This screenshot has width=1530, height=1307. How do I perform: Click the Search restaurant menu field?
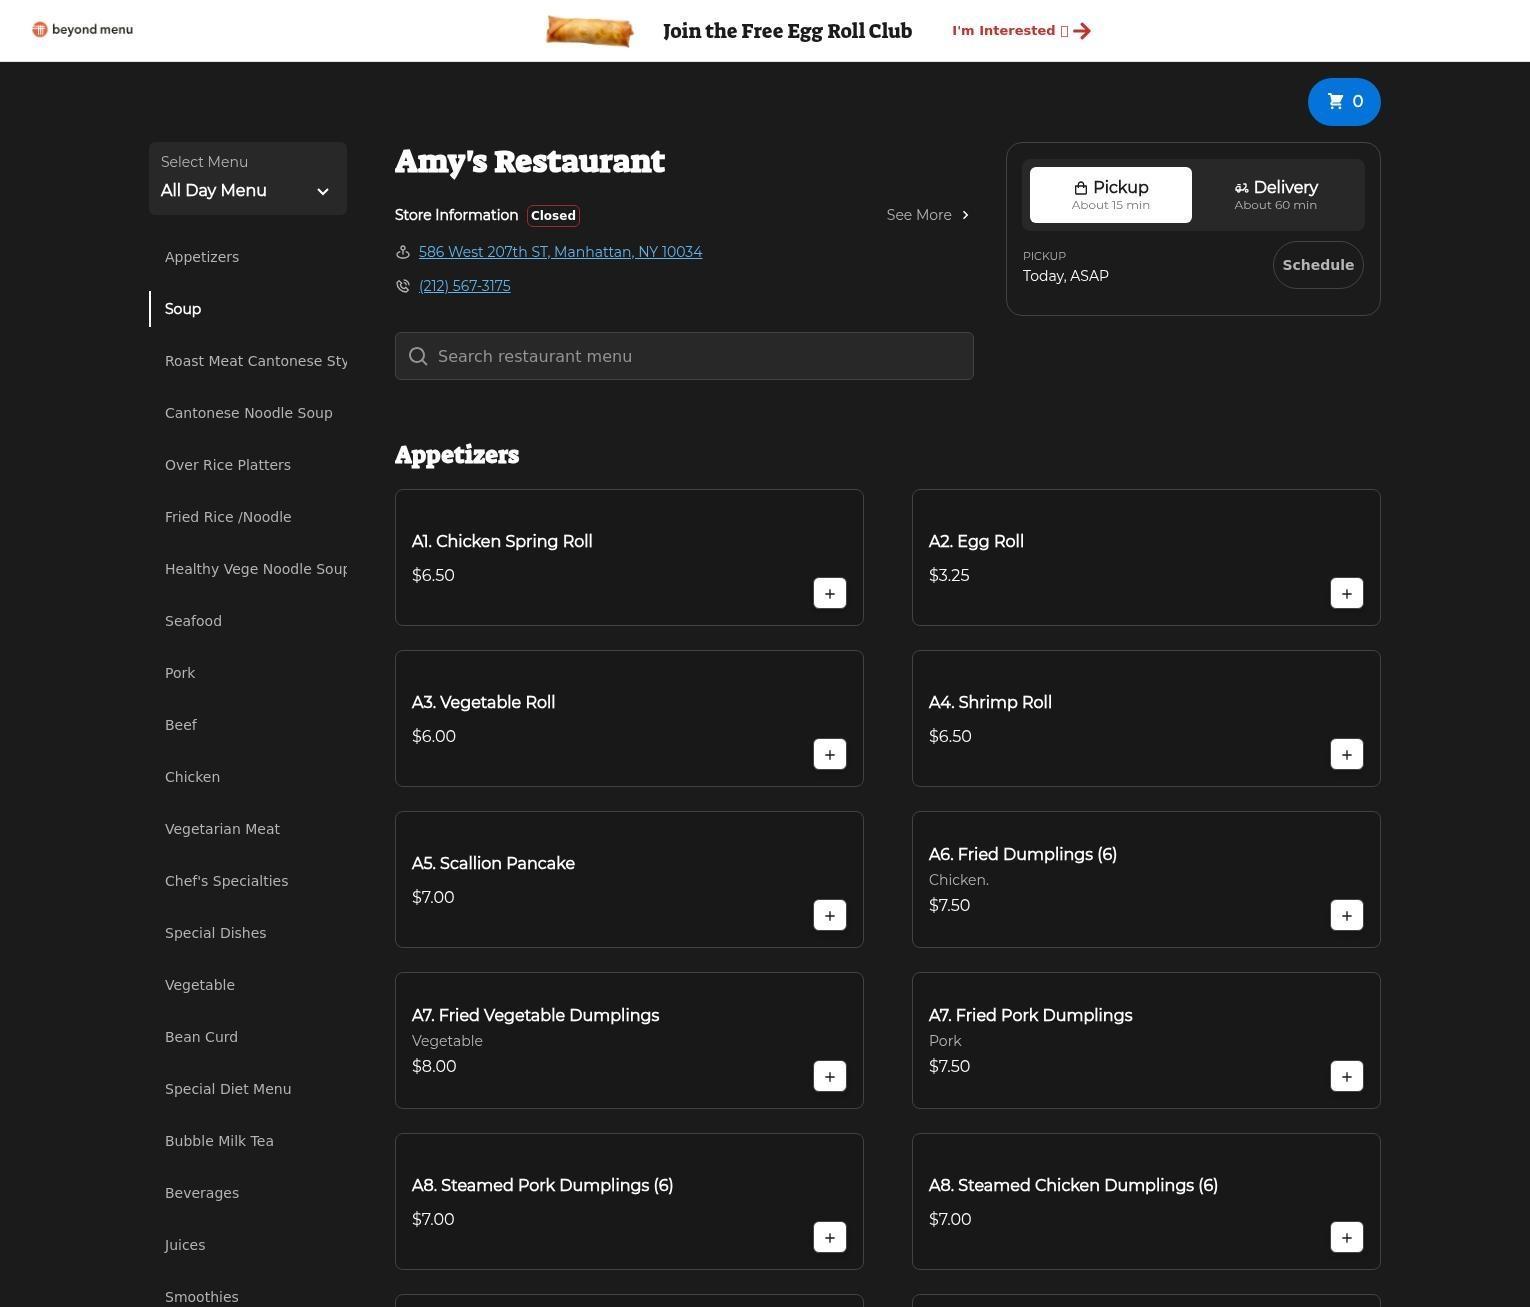click(x=684, y=357)
